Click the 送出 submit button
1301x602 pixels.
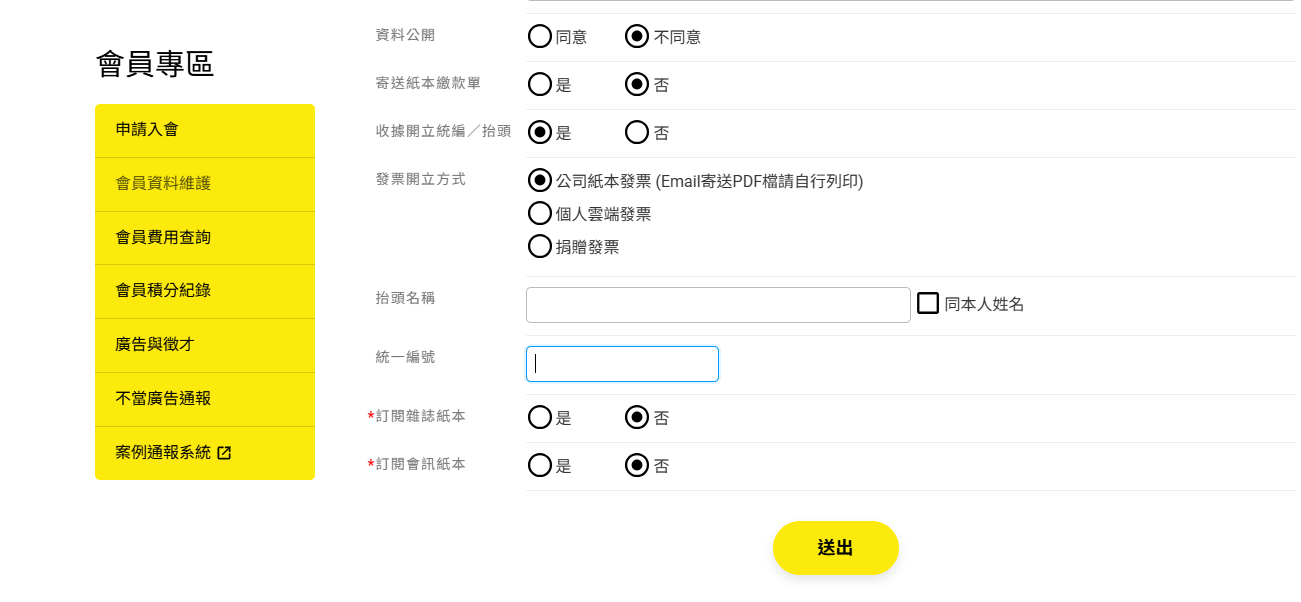point(836,548)
